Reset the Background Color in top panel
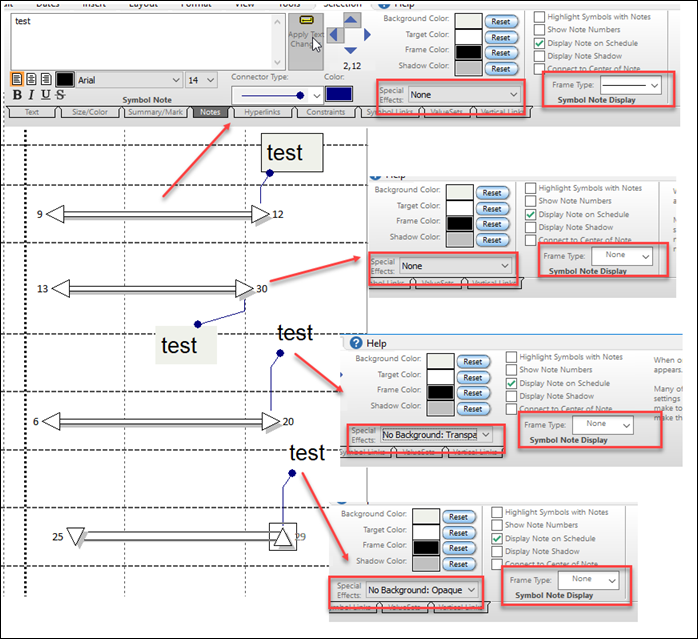Image resolution: width=698 pixels, height=639 pixels. click(501, 21)
